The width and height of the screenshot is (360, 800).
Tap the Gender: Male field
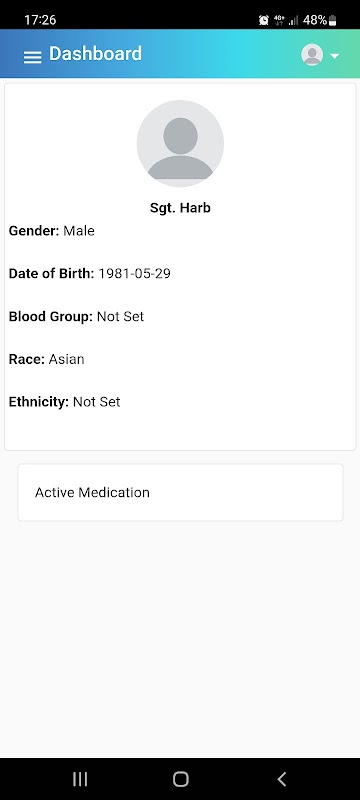coord(52,231)
